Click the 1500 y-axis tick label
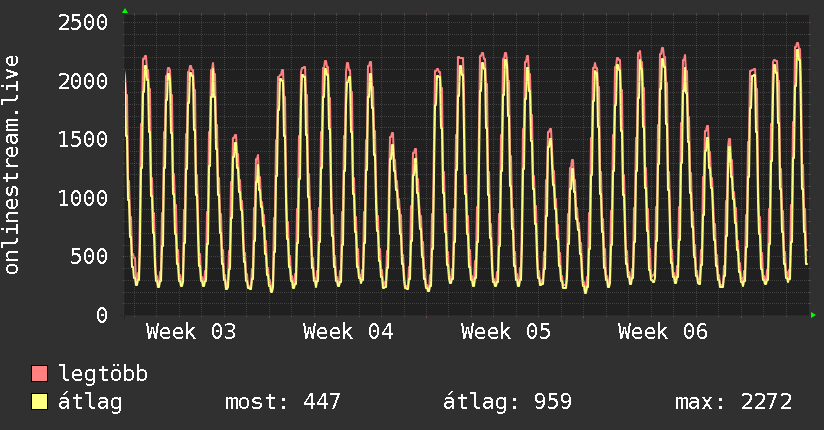 [x=82, y=140]
